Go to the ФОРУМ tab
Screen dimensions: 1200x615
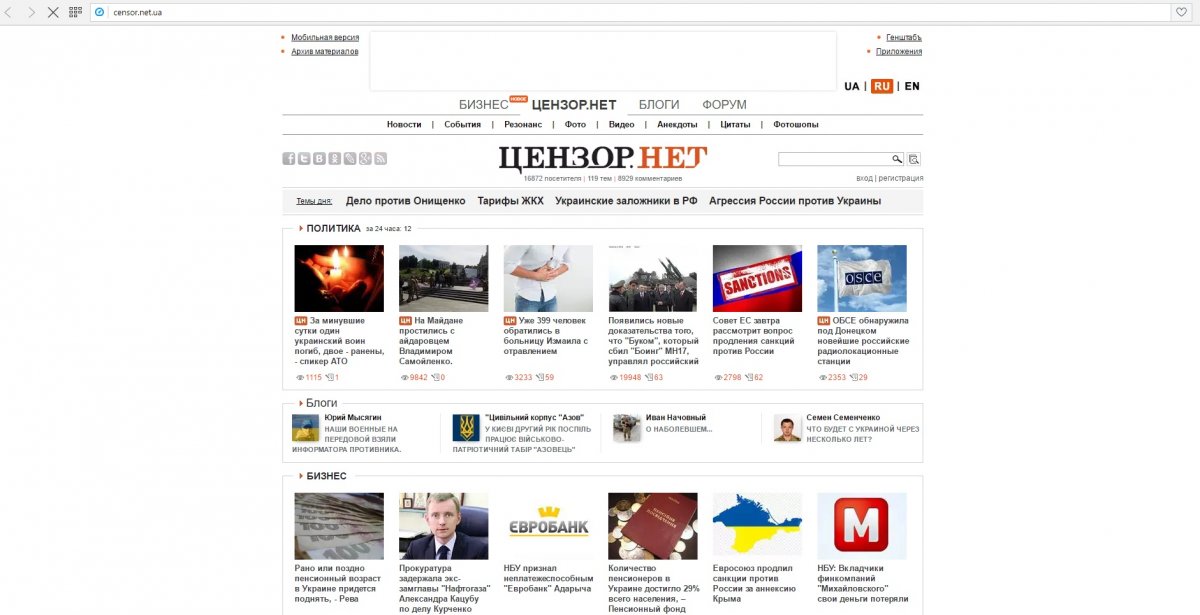(724, 105)
